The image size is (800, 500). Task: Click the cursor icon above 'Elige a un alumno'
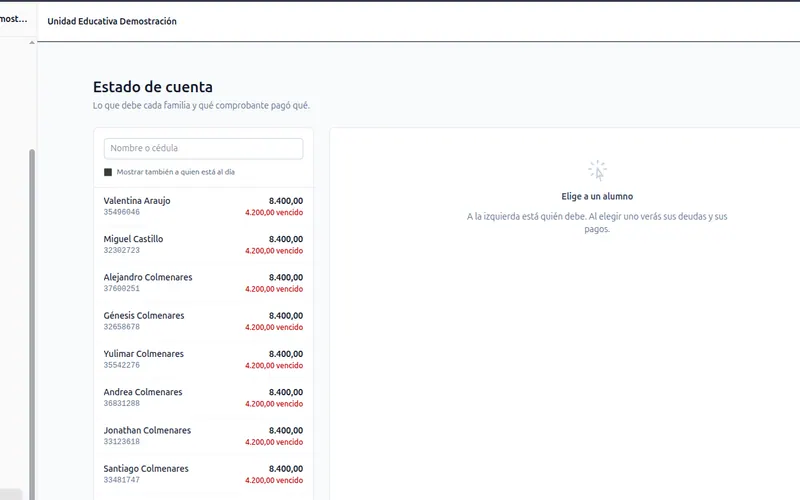pos(597,170)
